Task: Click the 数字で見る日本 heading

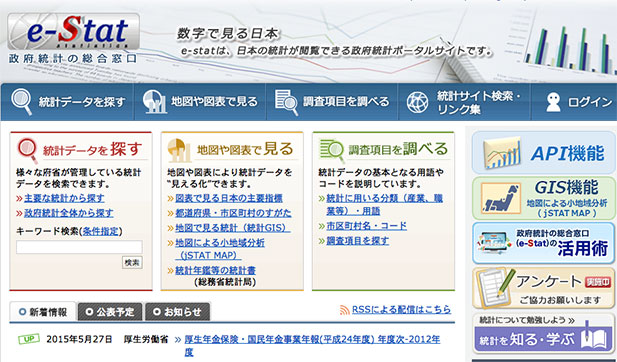Action: pyautogui.click(x=227, y=34)
